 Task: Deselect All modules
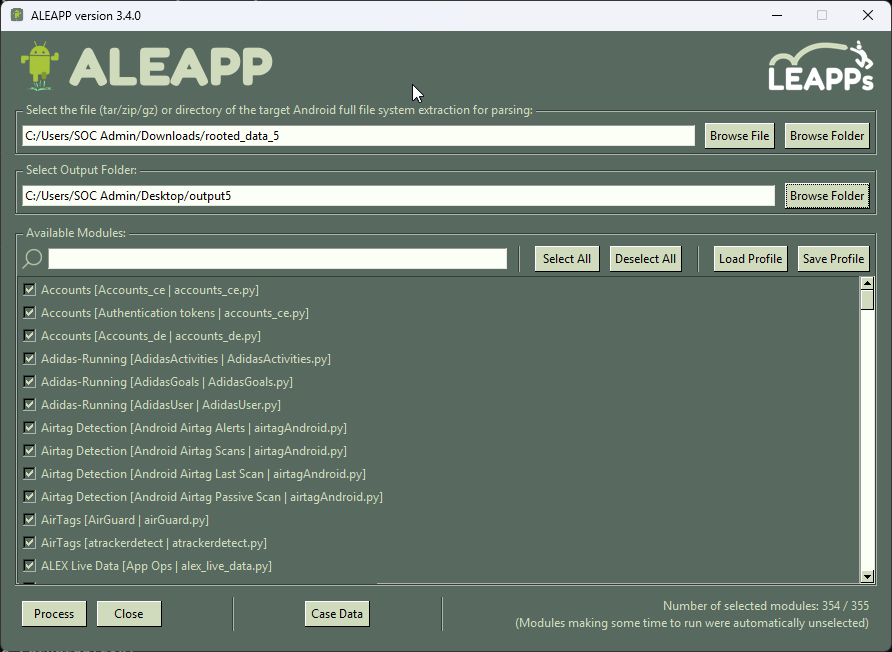645,258
